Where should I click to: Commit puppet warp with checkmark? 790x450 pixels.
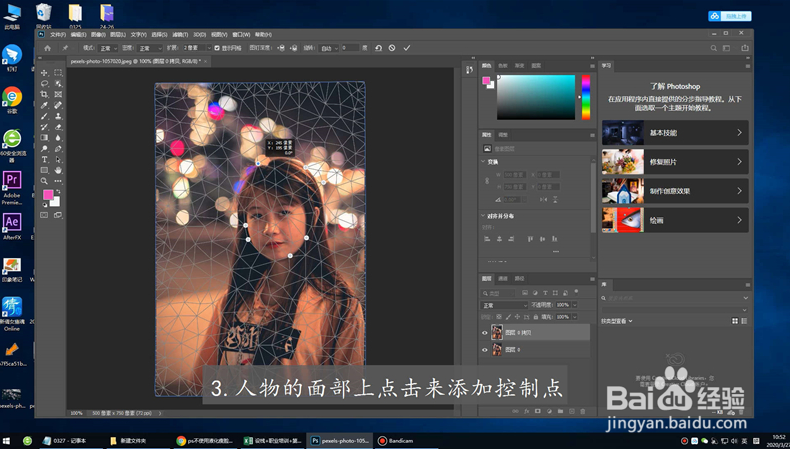click(x=407, y=48)
